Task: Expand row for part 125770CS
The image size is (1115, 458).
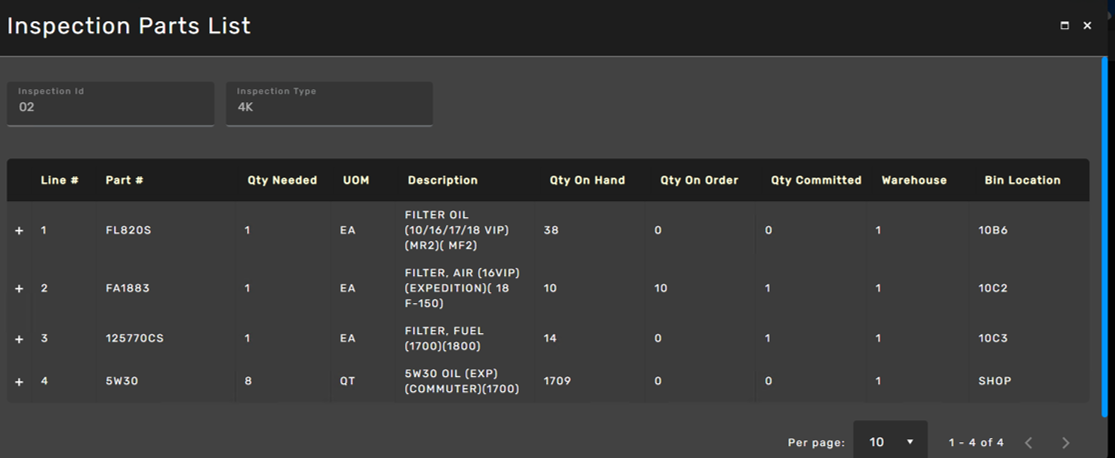Action: click(x=19, y=339)
